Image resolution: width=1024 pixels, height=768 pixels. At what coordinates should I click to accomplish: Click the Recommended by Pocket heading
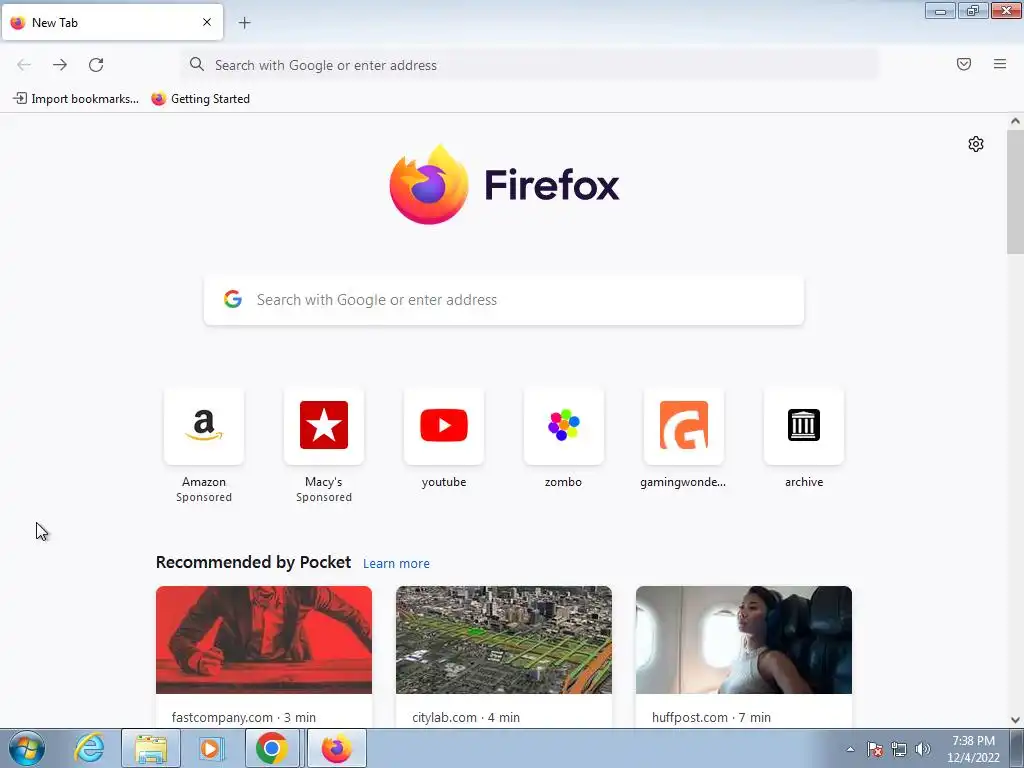(253, 562)
